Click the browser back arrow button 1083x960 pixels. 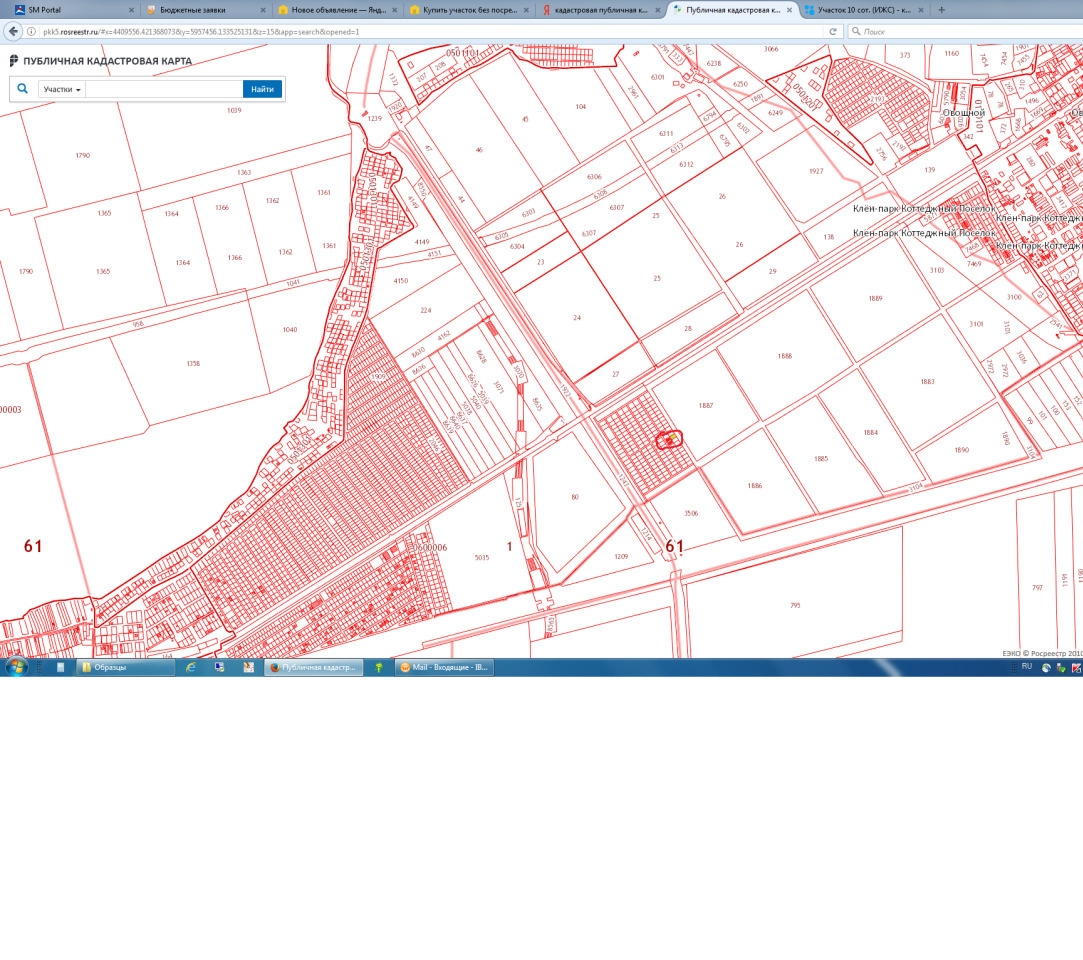[x=13, y=31]
